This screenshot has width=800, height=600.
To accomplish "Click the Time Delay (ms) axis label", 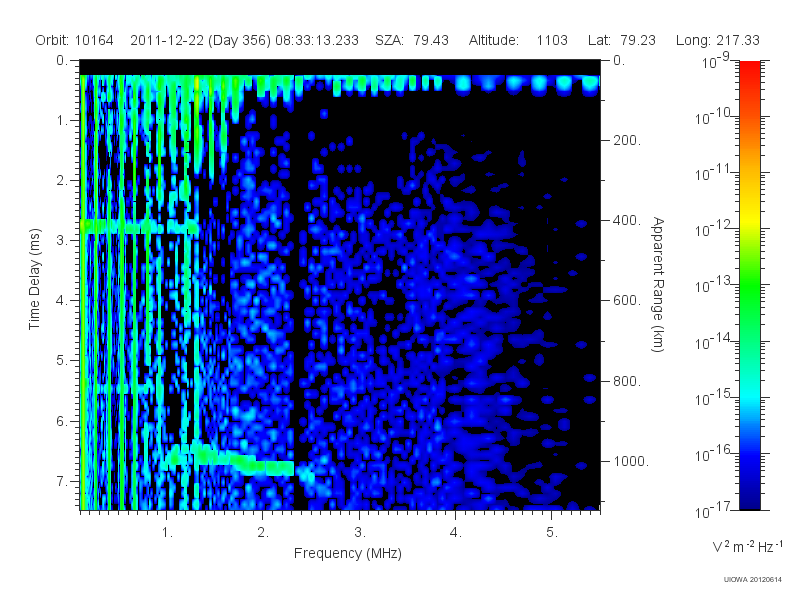I will [34, 279].
